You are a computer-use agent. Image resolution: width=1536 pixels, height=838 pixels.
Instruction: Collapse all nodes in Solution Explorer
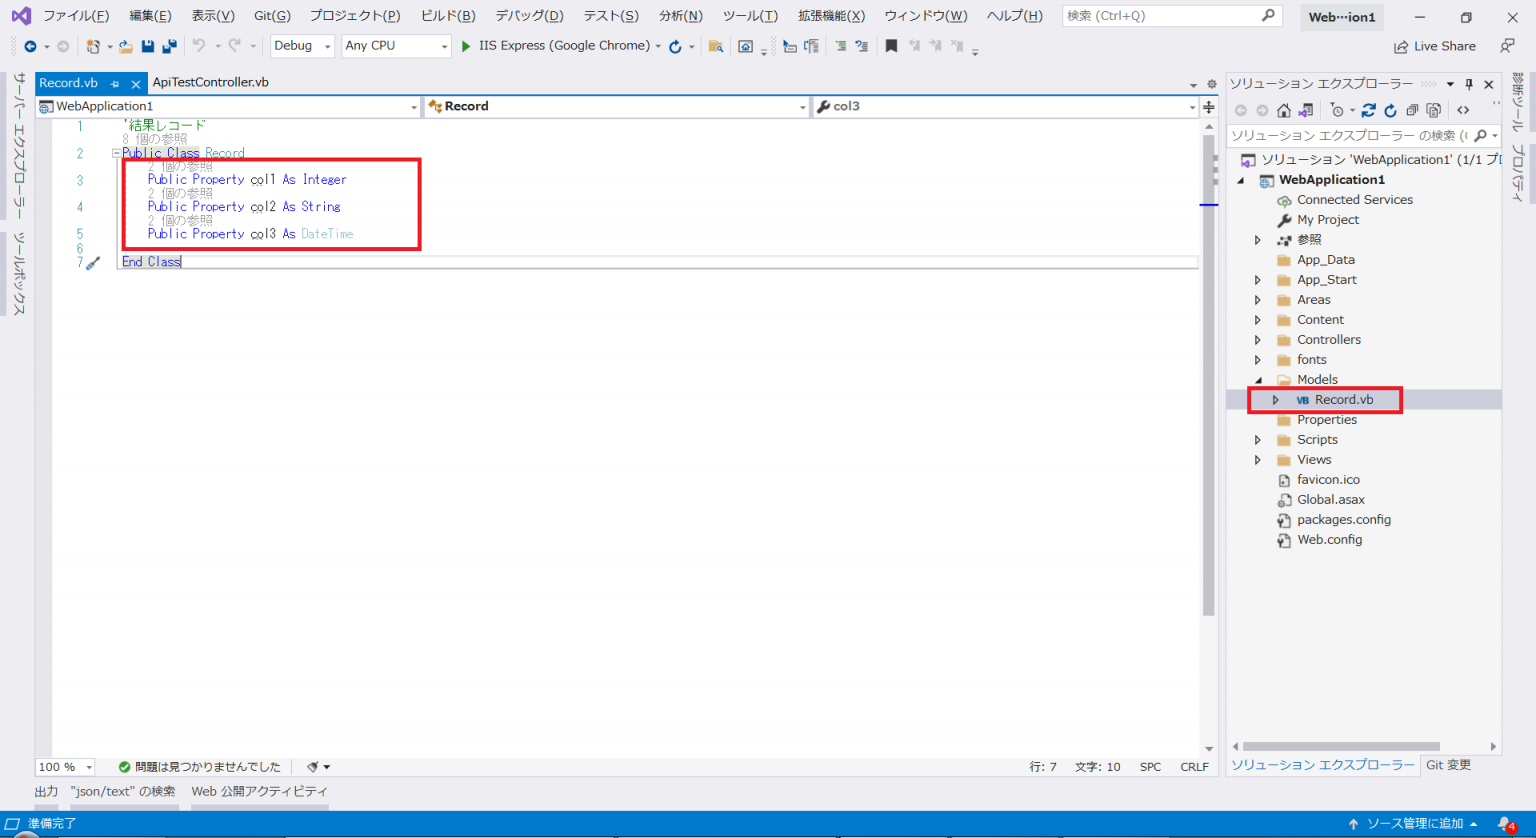point(1414,110)
